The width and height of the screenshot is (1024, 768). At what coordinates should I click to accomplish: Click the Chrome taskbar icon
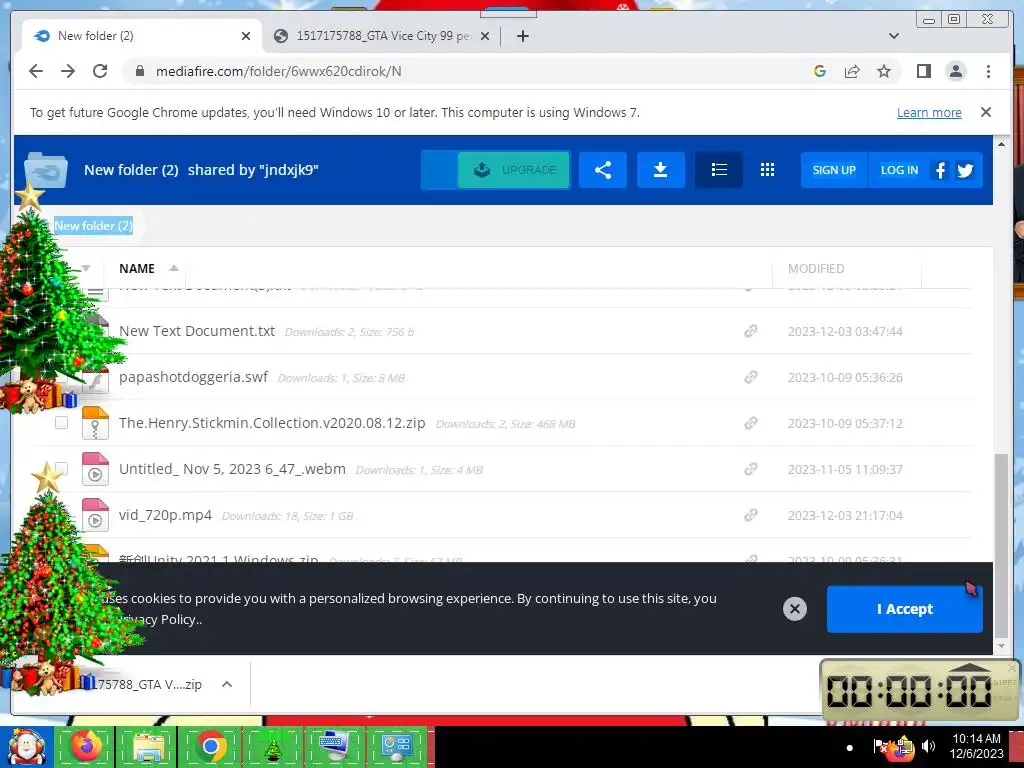210,746
